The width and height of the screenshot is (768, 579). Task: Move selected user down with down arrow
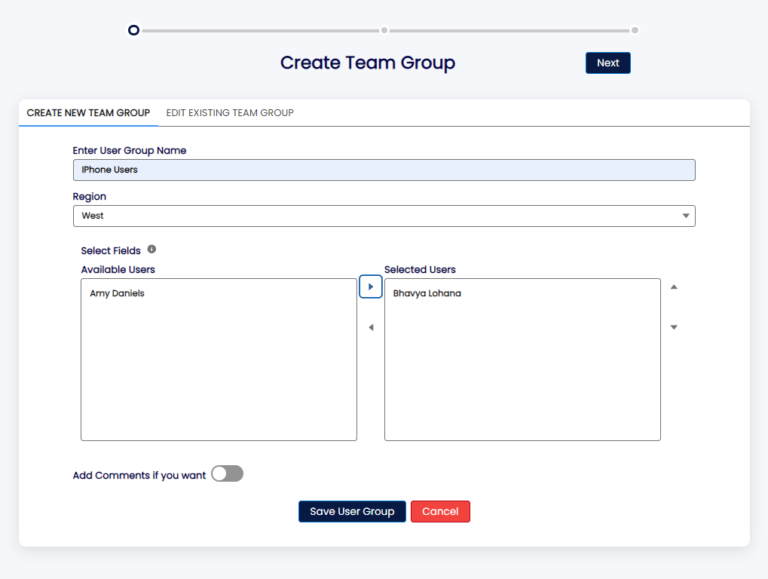pyautogui.click(x=674, y=327)
